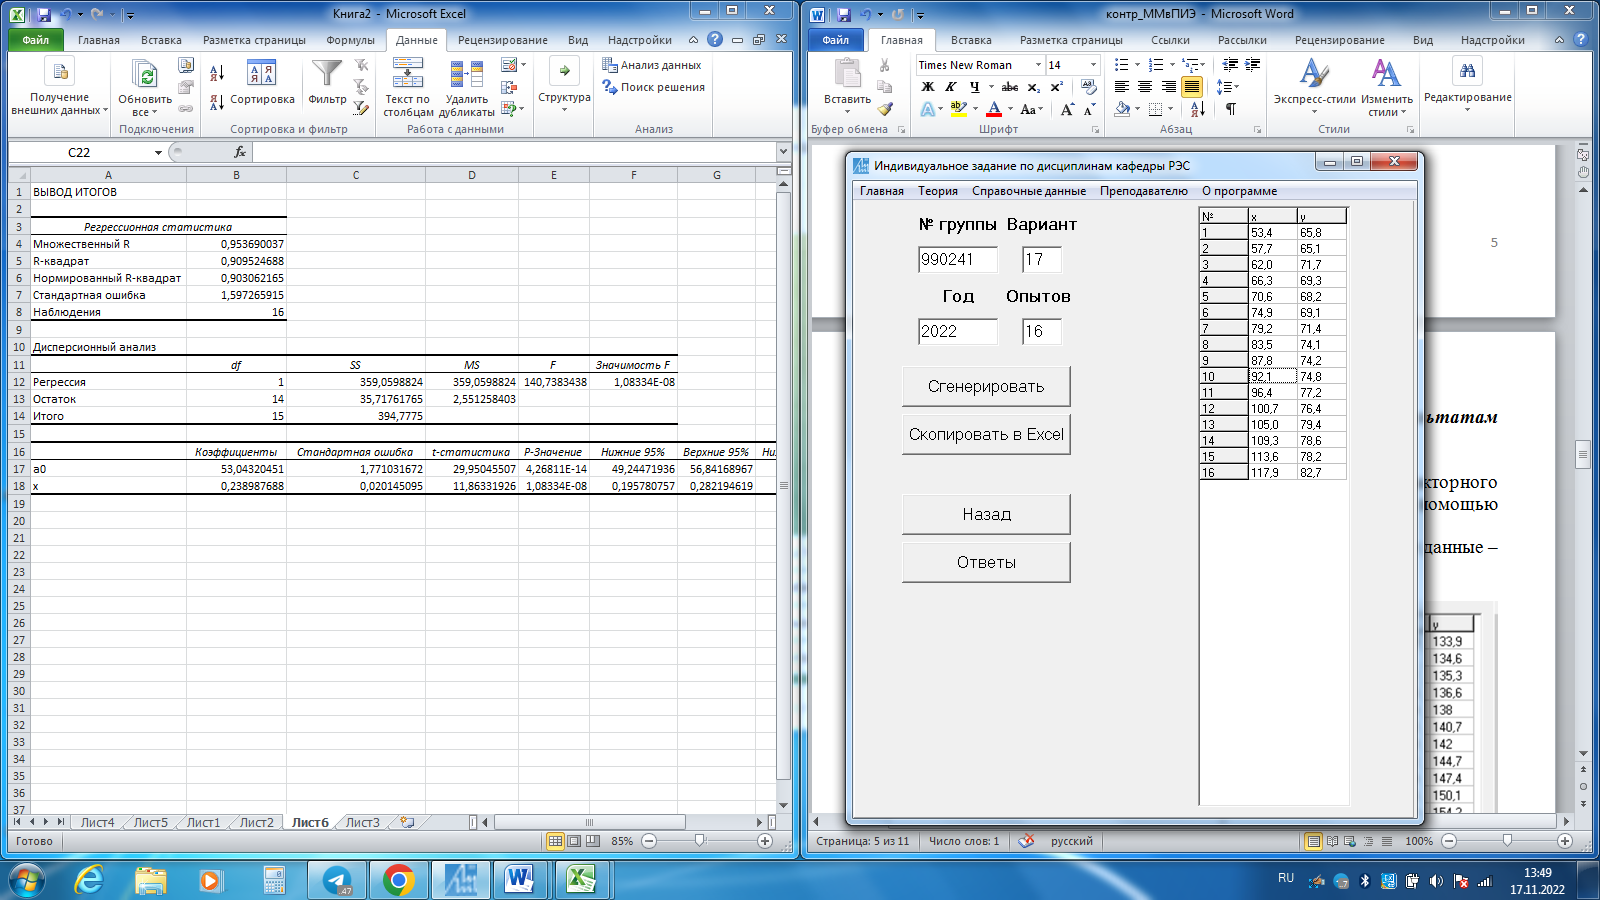The image size is (1600, 900).
Task: Click Скопировать в Excel button
Action: point(986,434)
